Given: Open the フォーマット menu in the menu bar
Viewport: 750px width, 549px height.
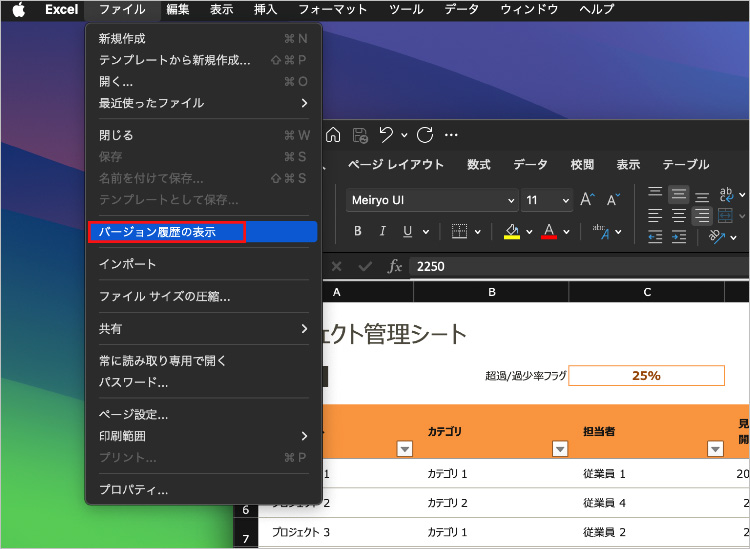Looking at the screenshot, I should click(x=333, y=10).
